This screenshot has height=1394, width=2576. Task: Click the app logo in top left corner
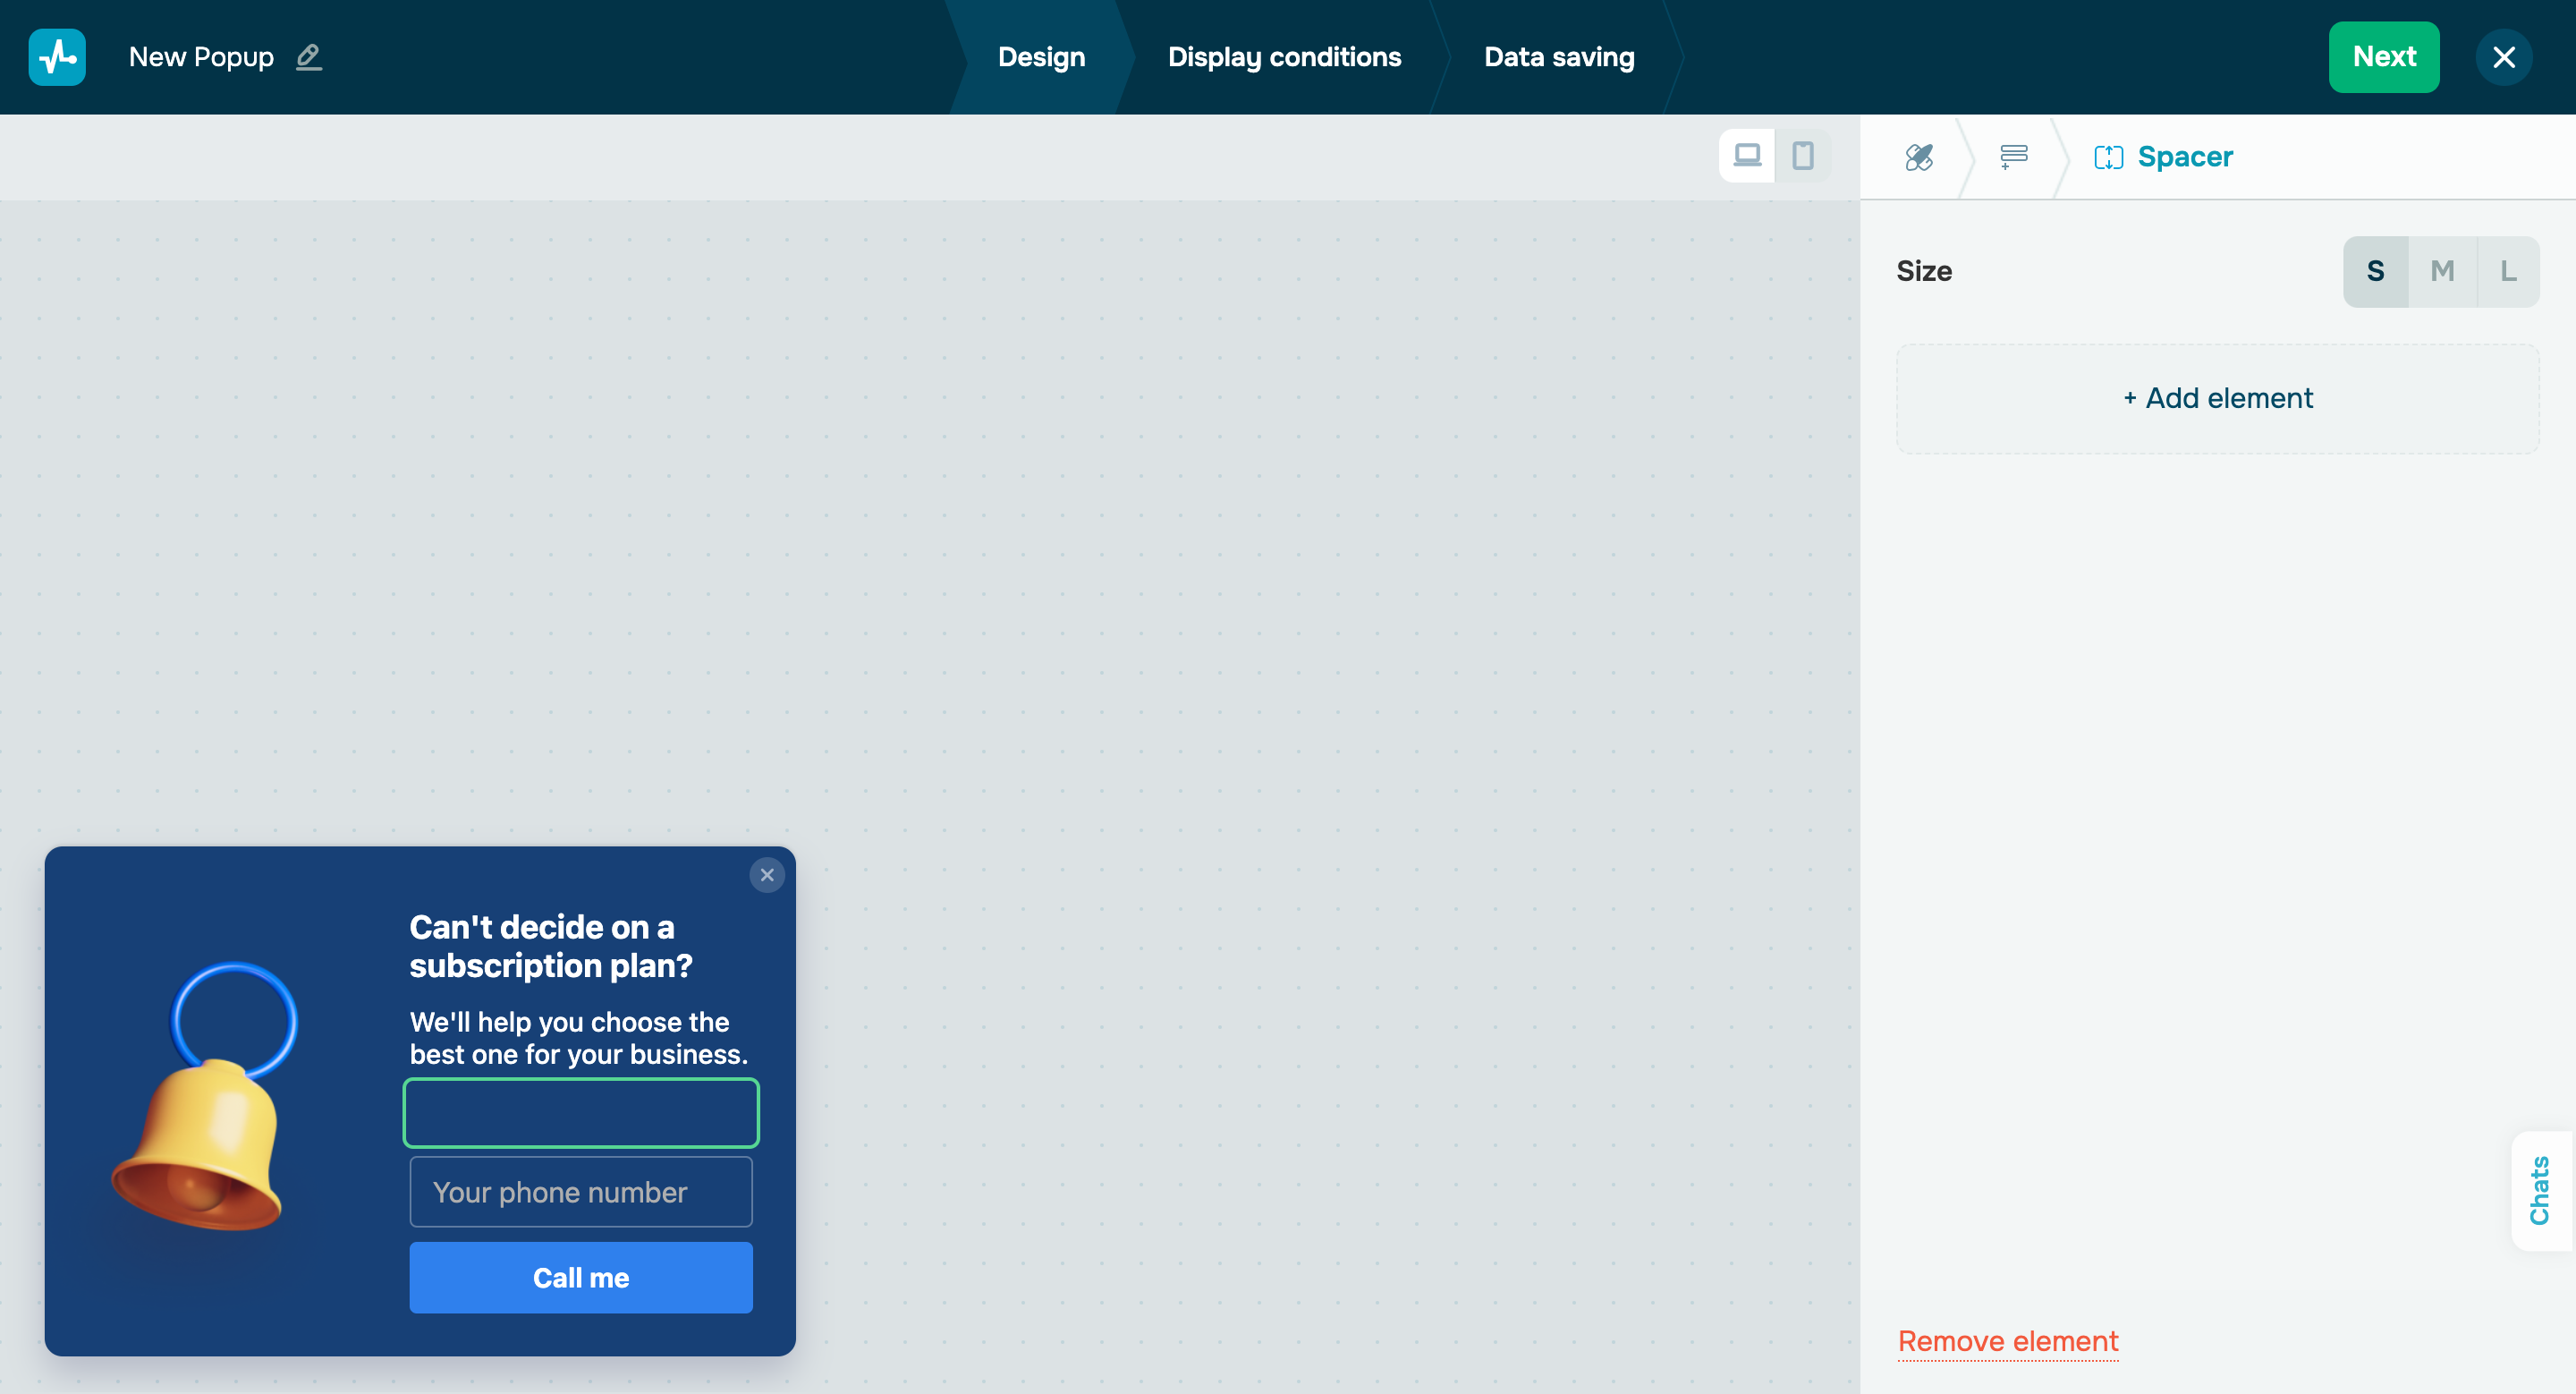(x=57, y=57)
